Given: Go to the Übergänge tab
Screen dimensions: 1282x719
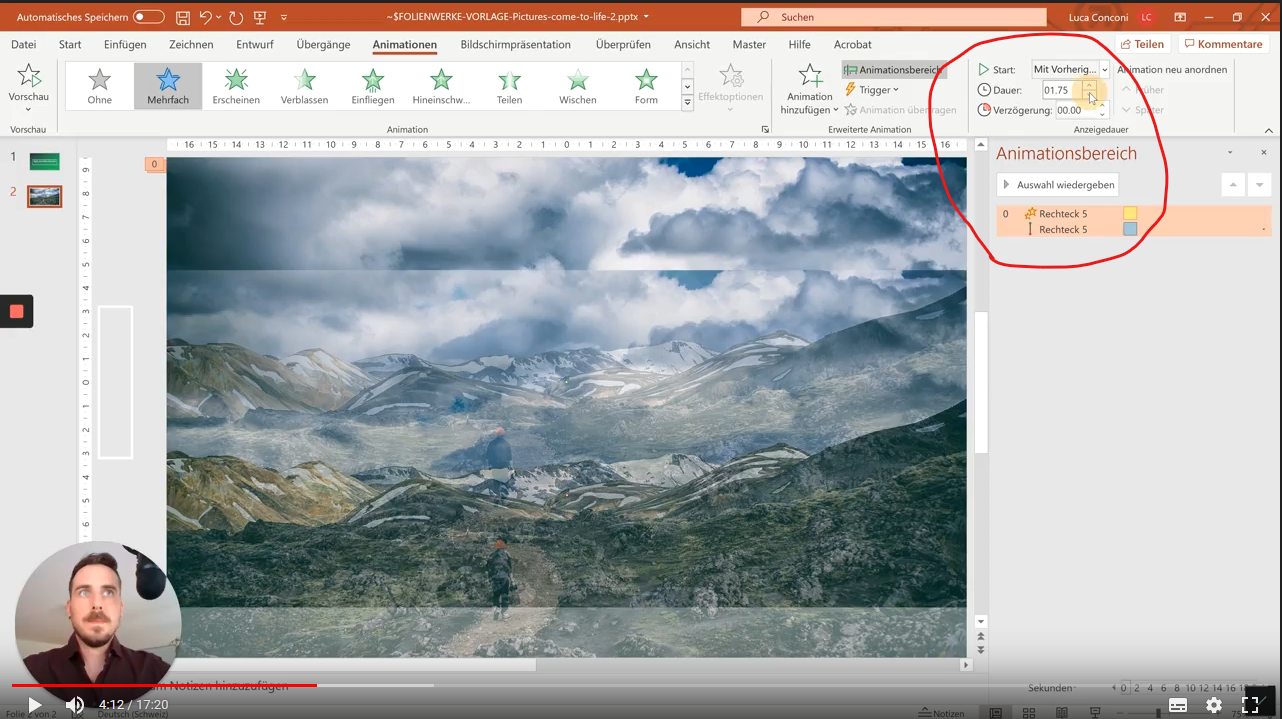Looking at the screenshot, I should tap(323, 44).
